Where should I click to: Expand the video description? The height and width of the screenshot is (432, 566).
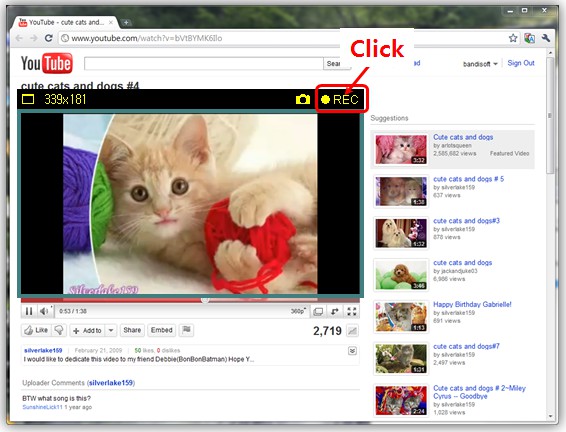tap(352, 350)
